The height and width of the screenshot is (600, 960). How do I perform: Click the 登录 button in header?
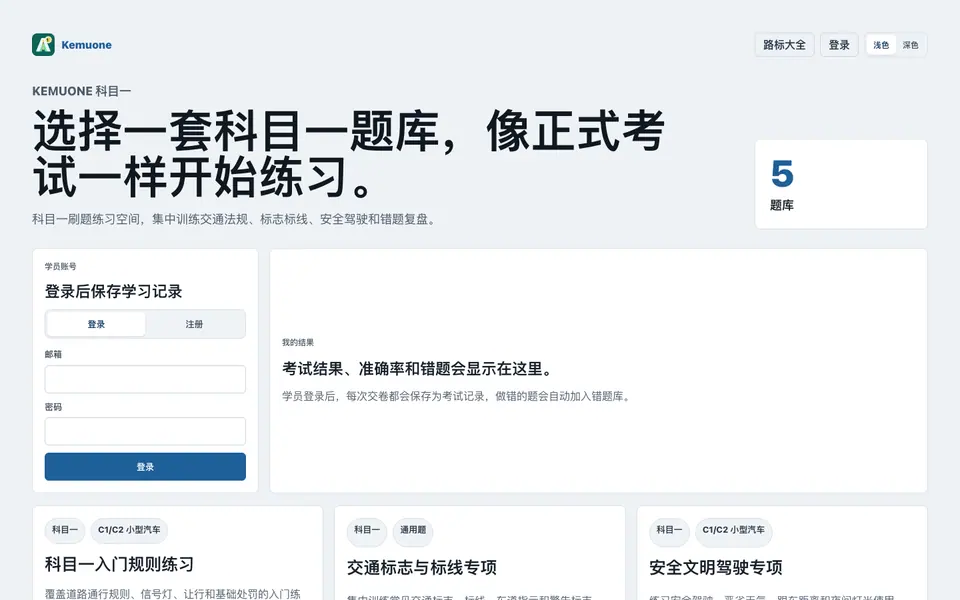point(839,45)
